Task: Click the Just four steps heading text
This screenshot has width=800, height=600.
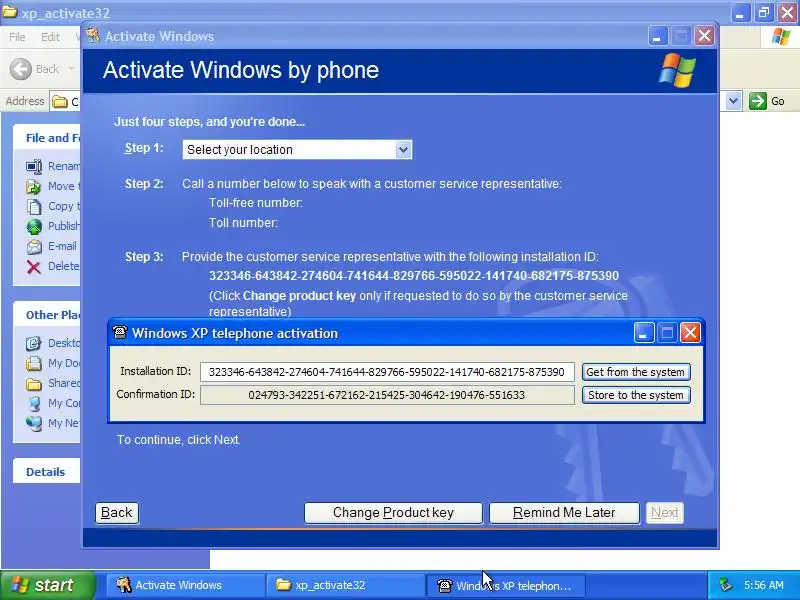Action: coord(209,122)
